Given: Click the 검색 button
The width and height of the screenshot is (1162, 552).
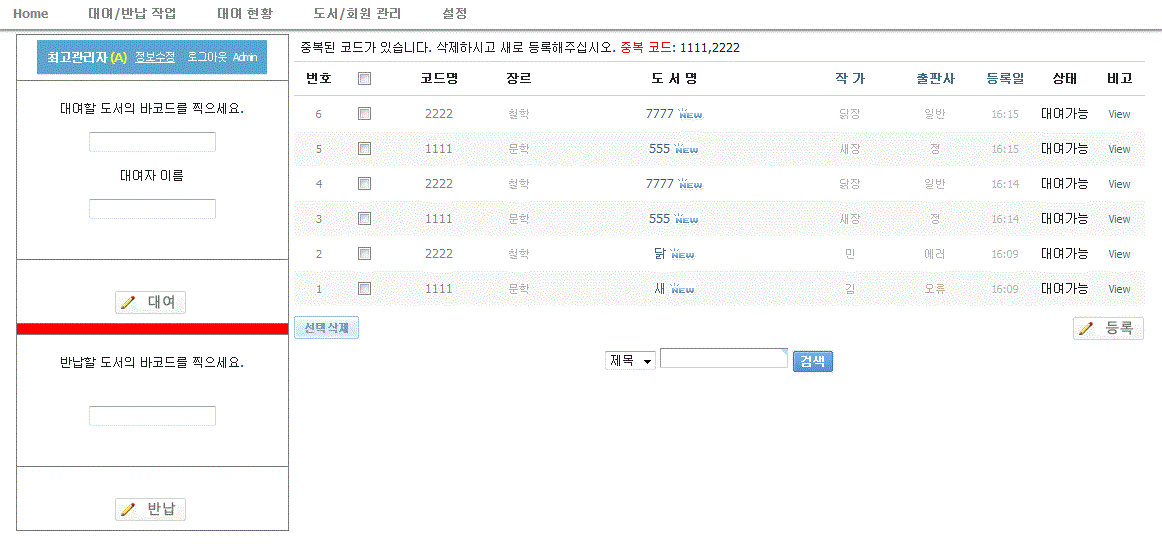Looking at the screenshot, I should [813, 361].
